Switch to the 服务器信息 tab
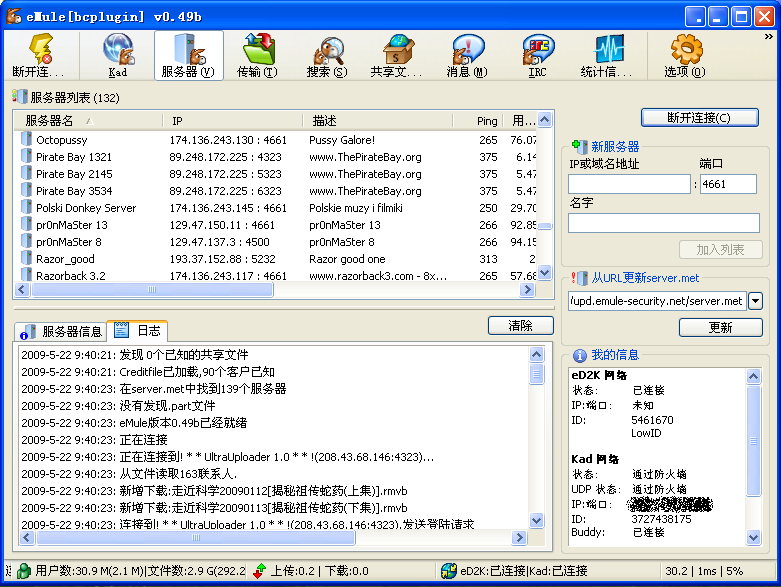The height and width of the screenshot is (587, 781). click(61, 331)
